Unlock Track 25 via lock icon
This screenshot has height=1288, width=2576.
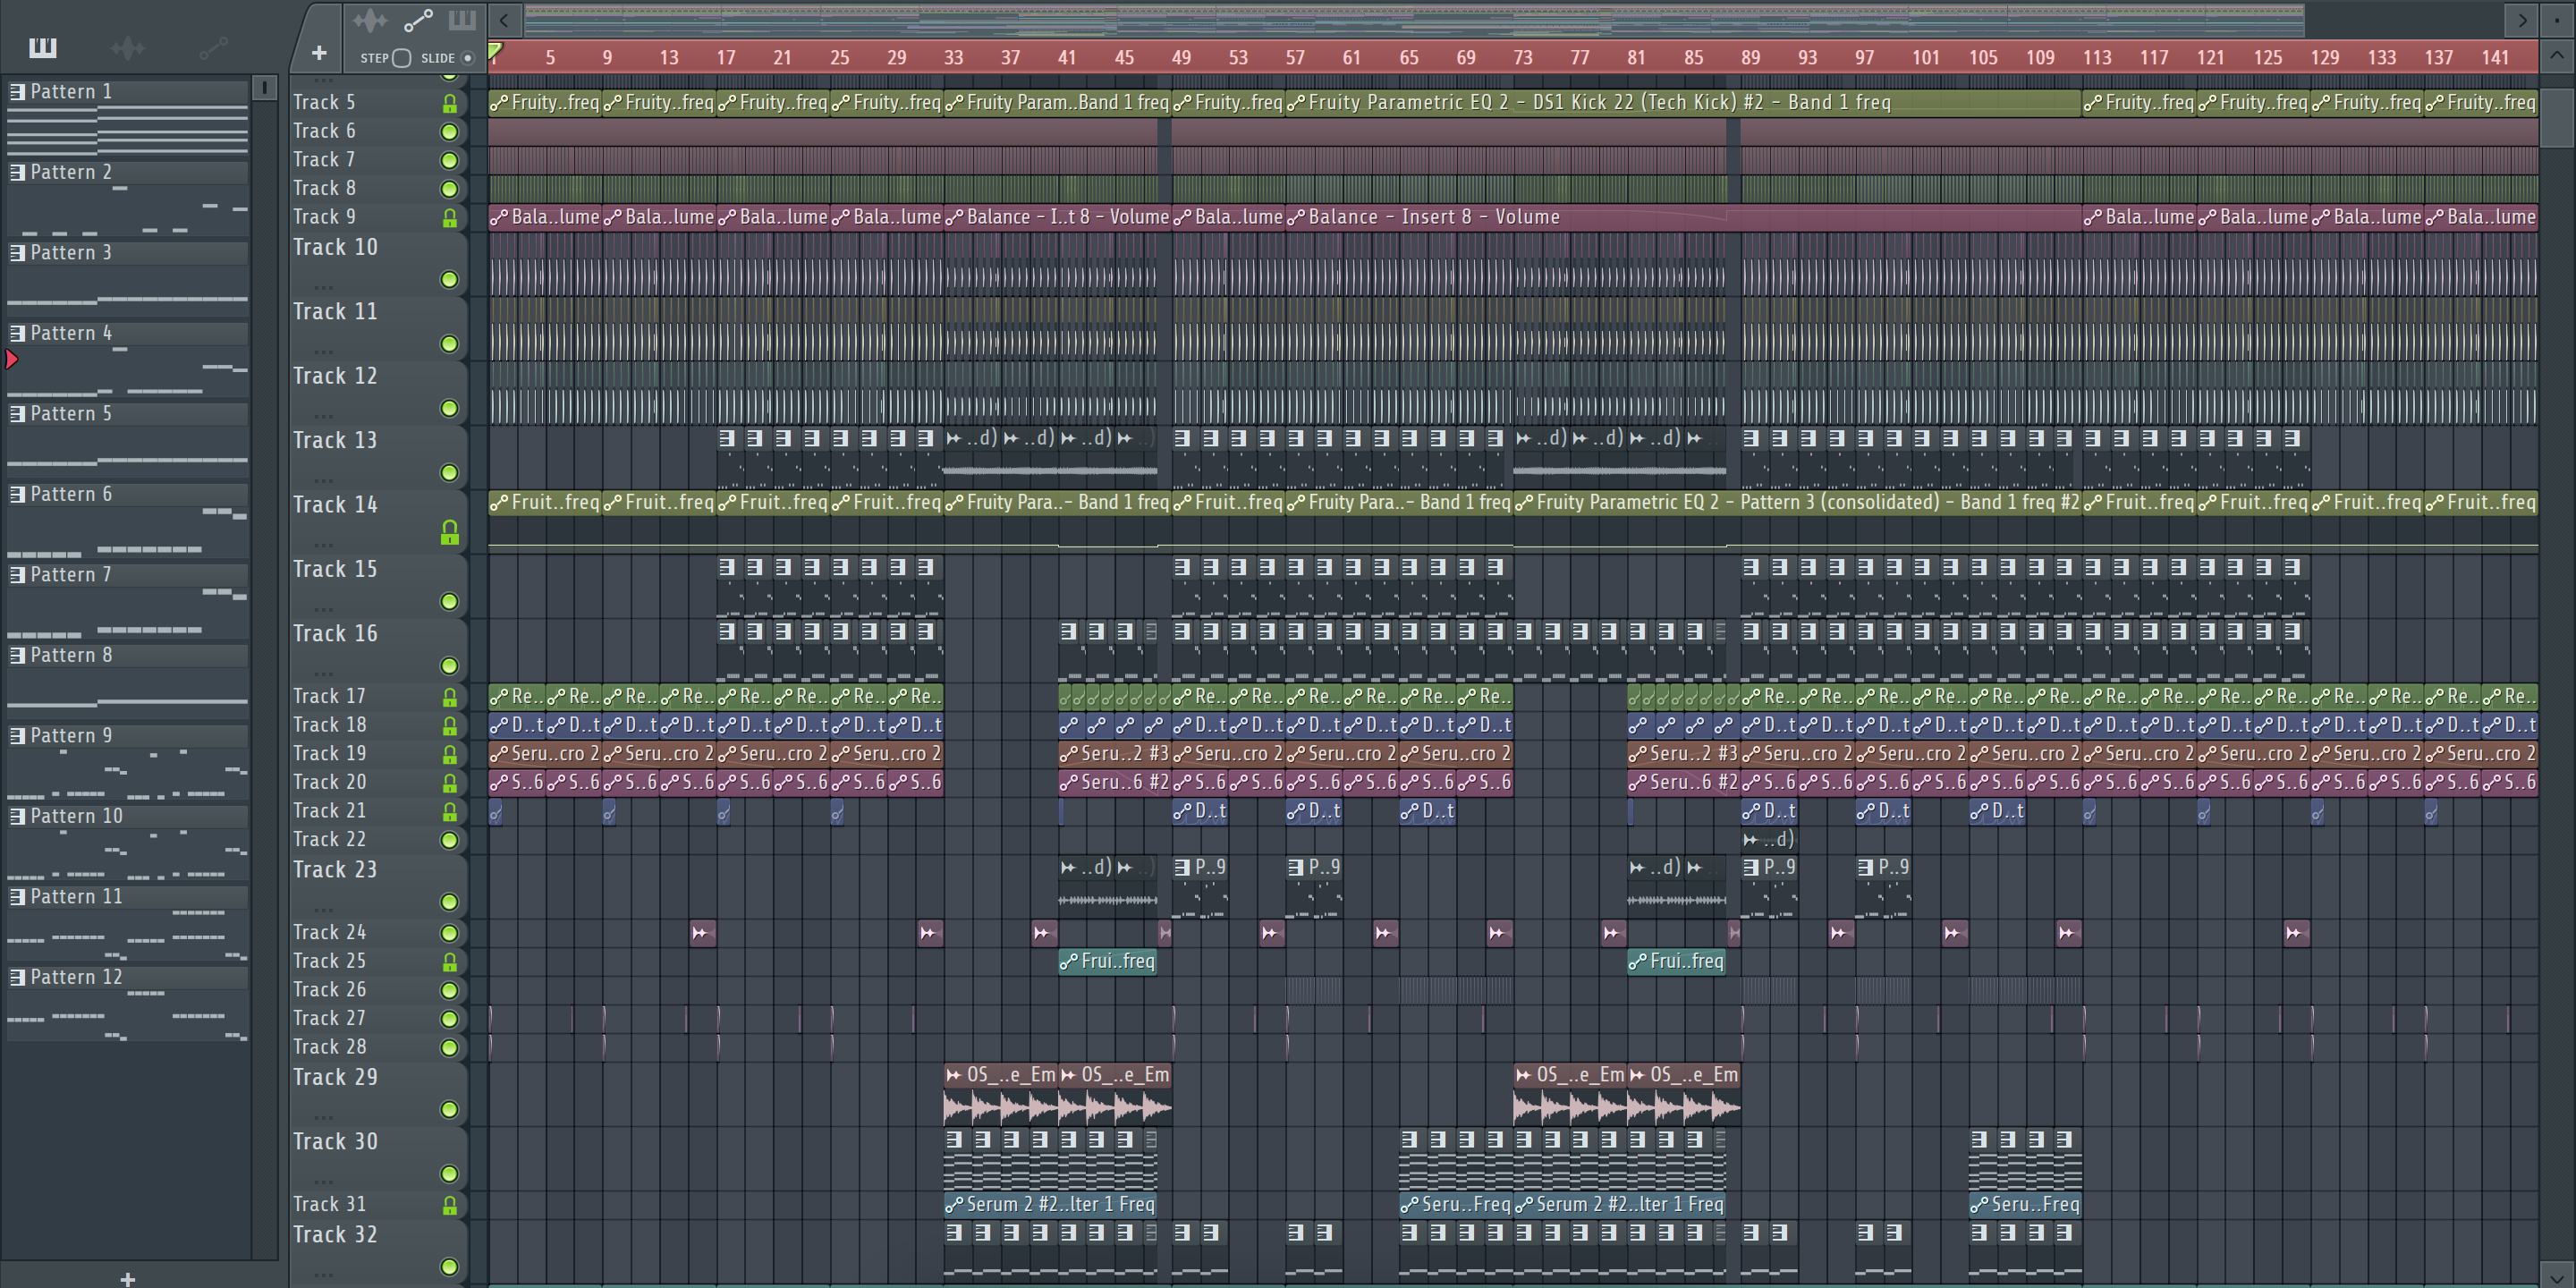point(450,962)
